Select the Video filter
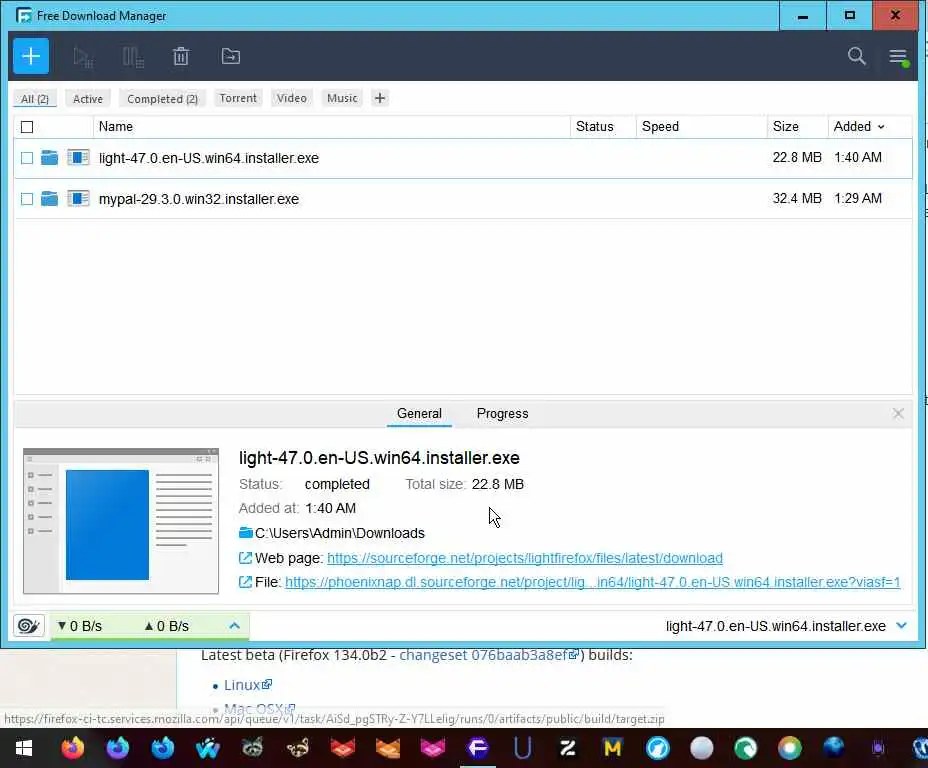Image resolution: width=928 pixels, height=768 pixels. 292,98
